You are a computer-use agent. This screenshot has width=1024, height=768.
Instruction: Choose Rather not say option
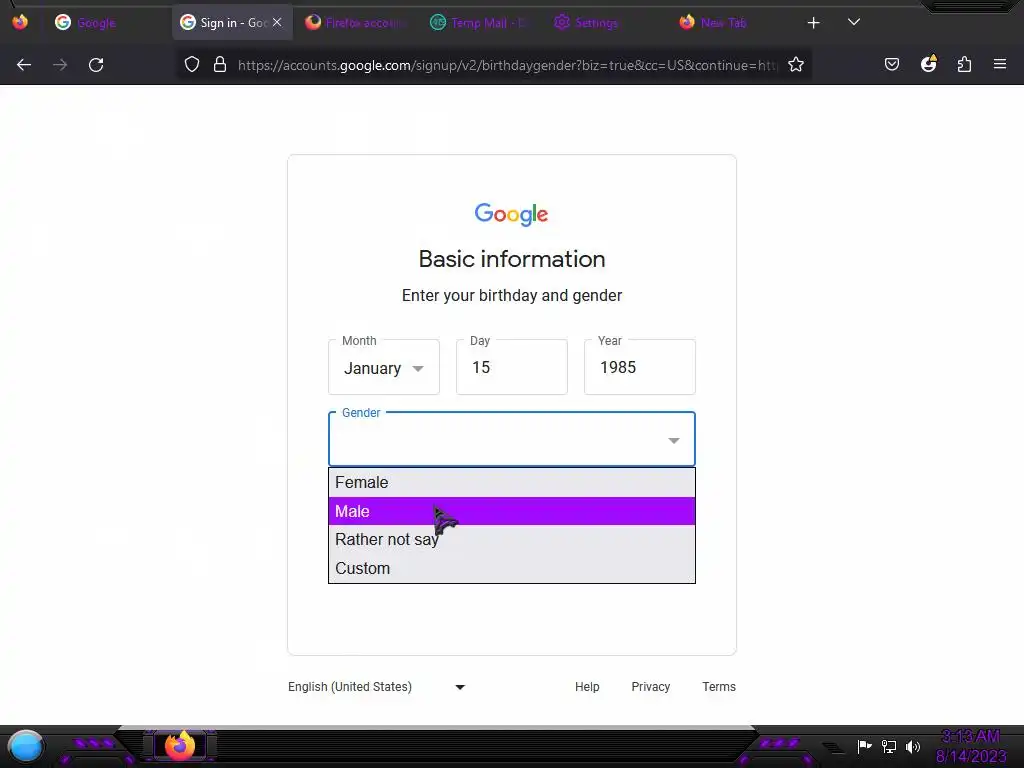(512, 539)
